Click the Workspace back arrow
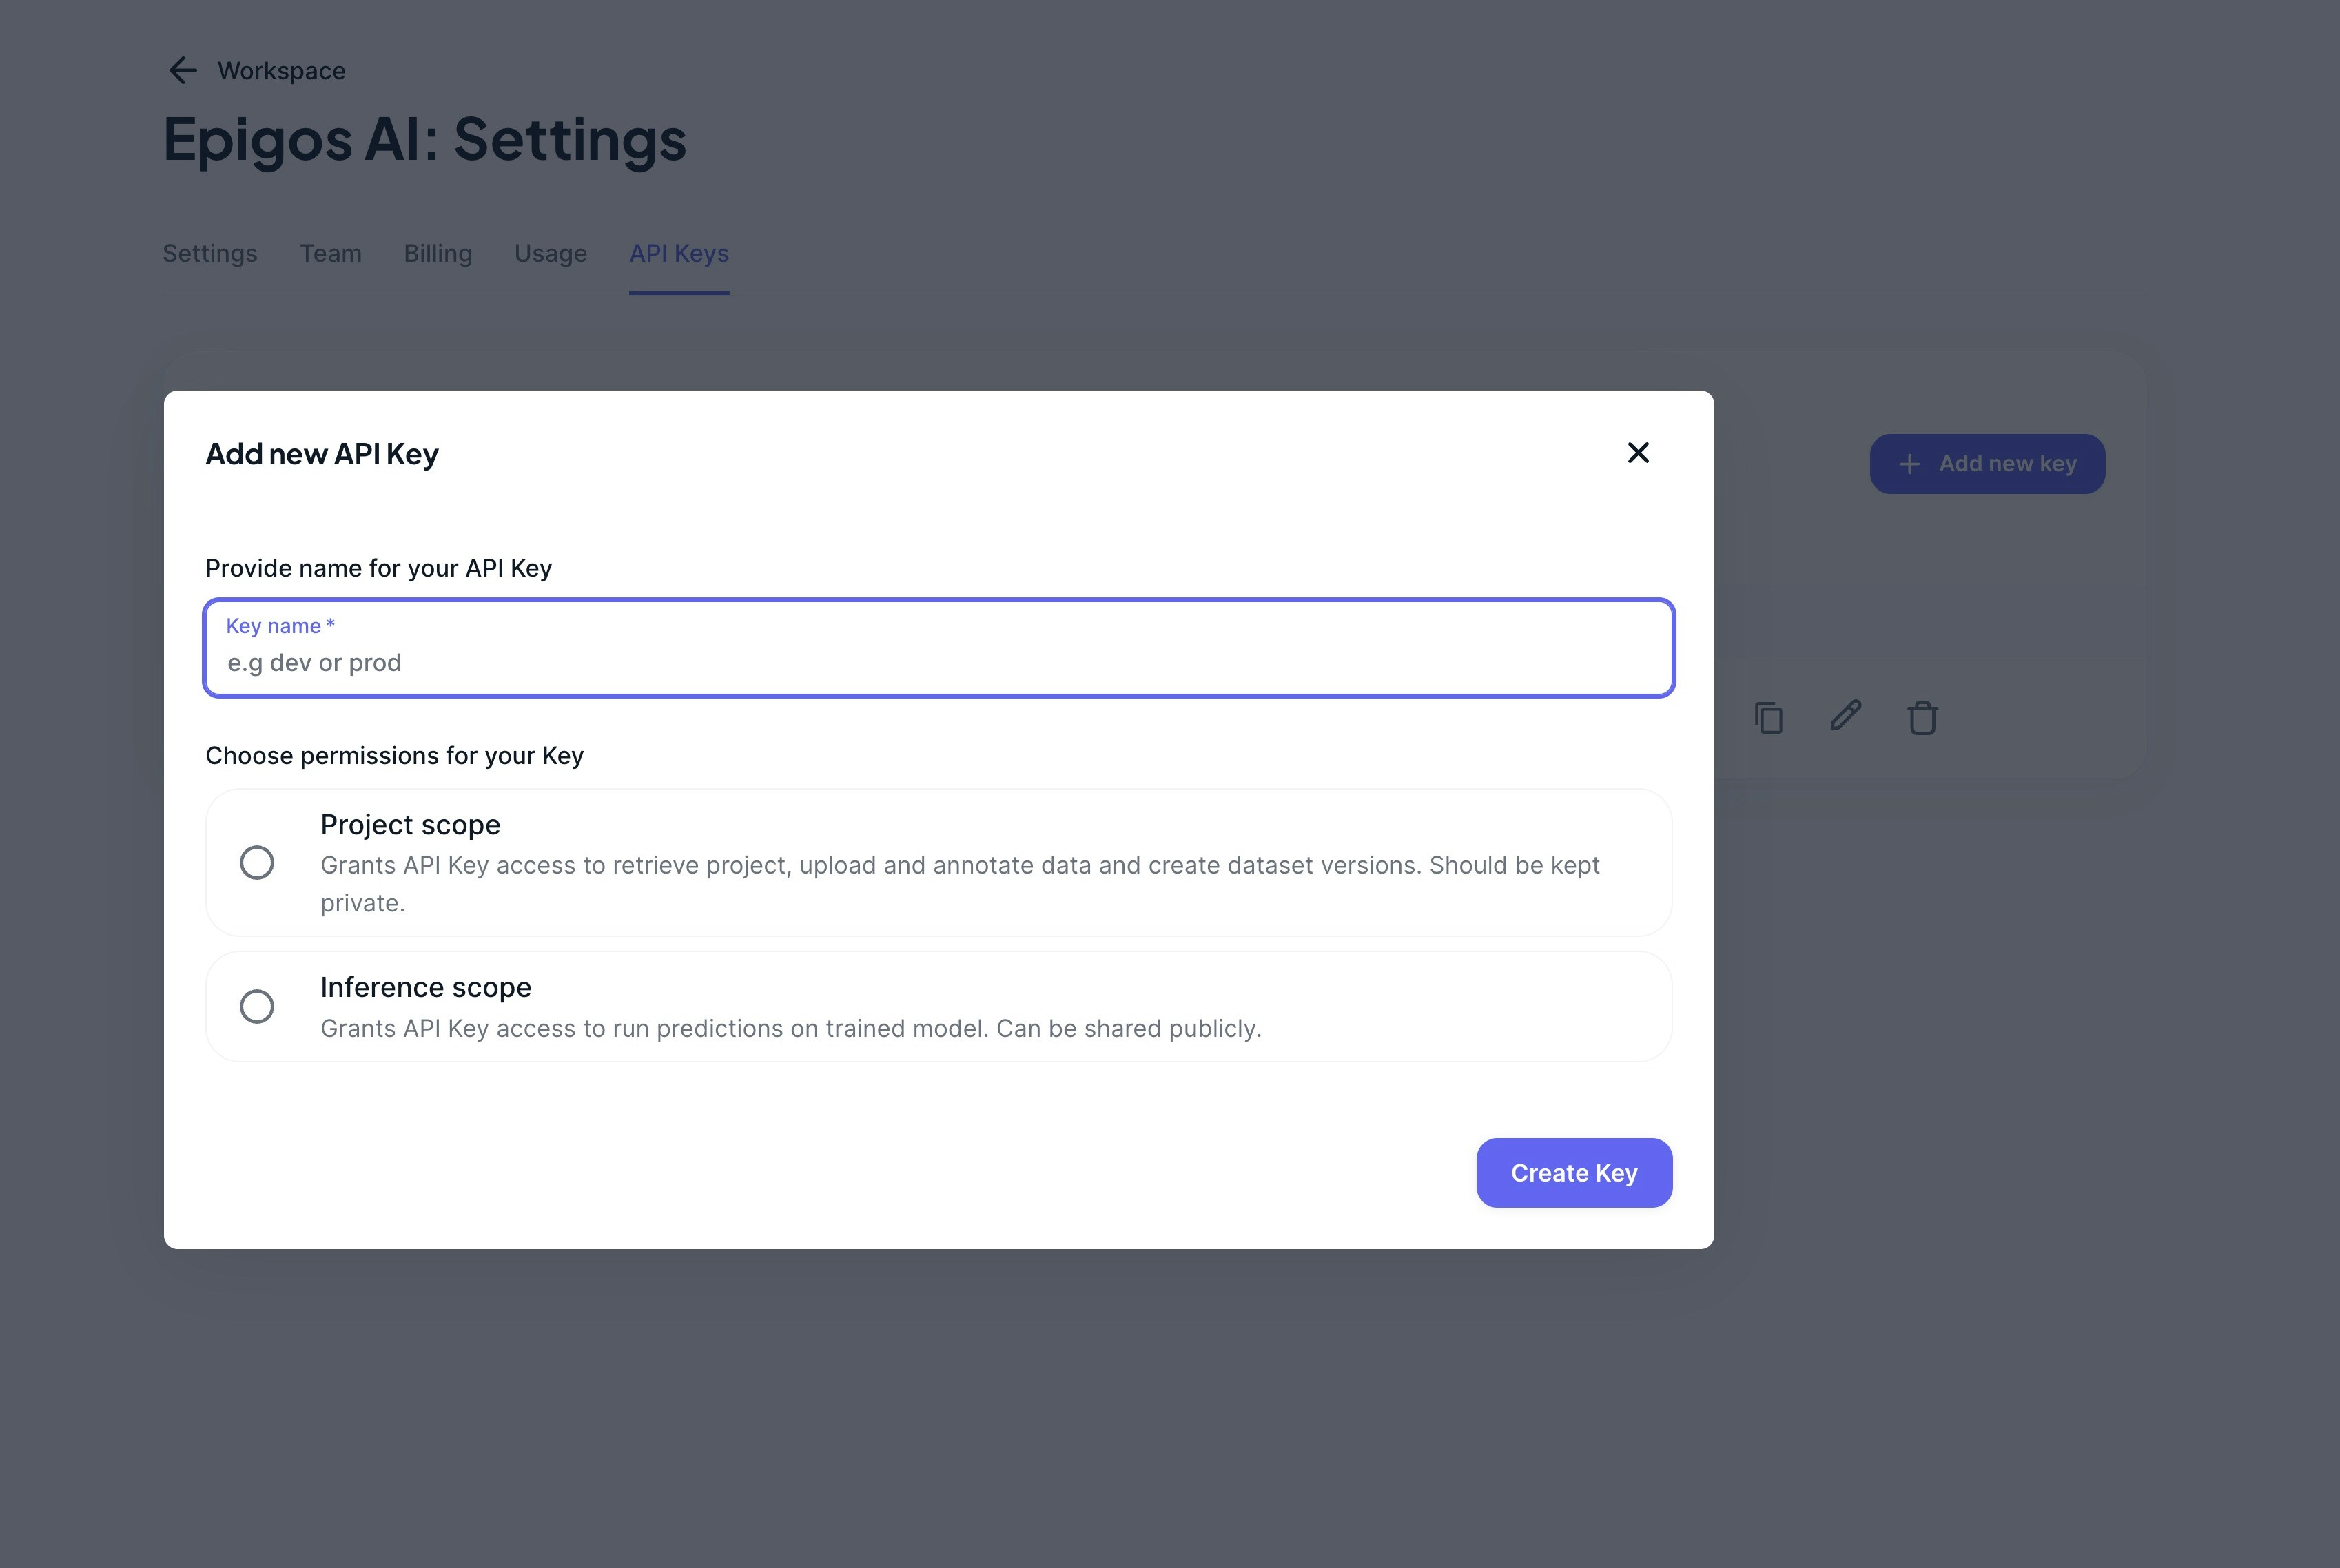2340x1568 pixels. [183, 70]
